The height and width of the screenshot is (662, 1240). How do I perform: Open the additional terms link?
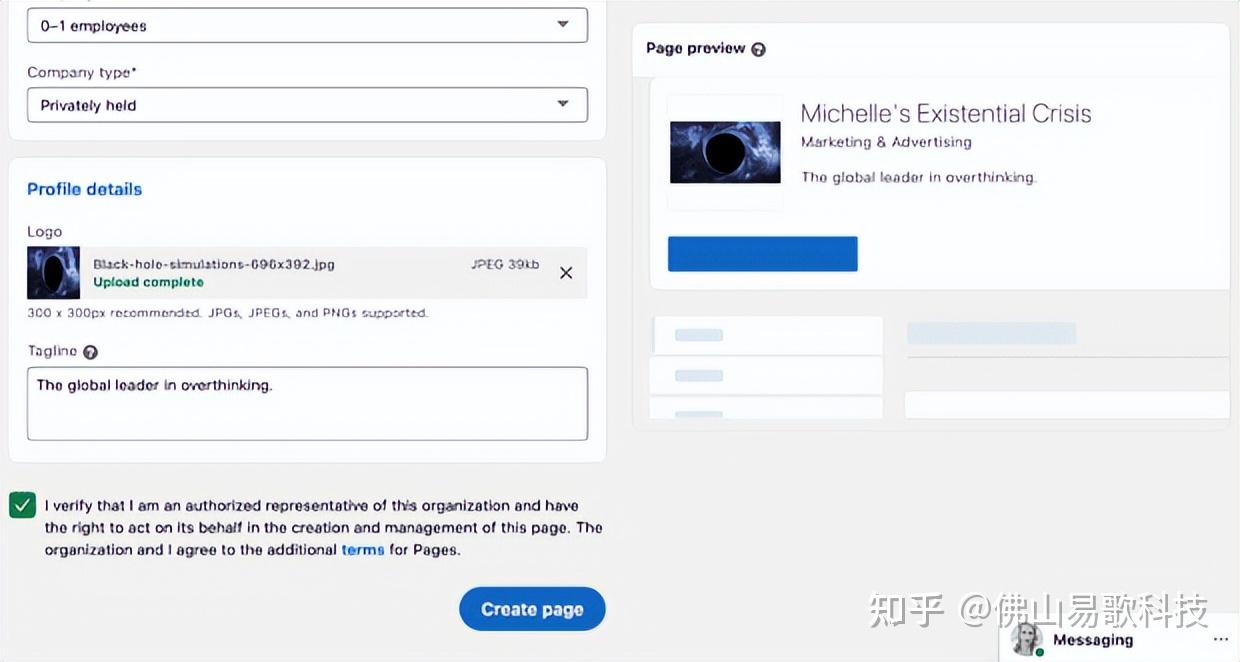click(x=363, y=550)
